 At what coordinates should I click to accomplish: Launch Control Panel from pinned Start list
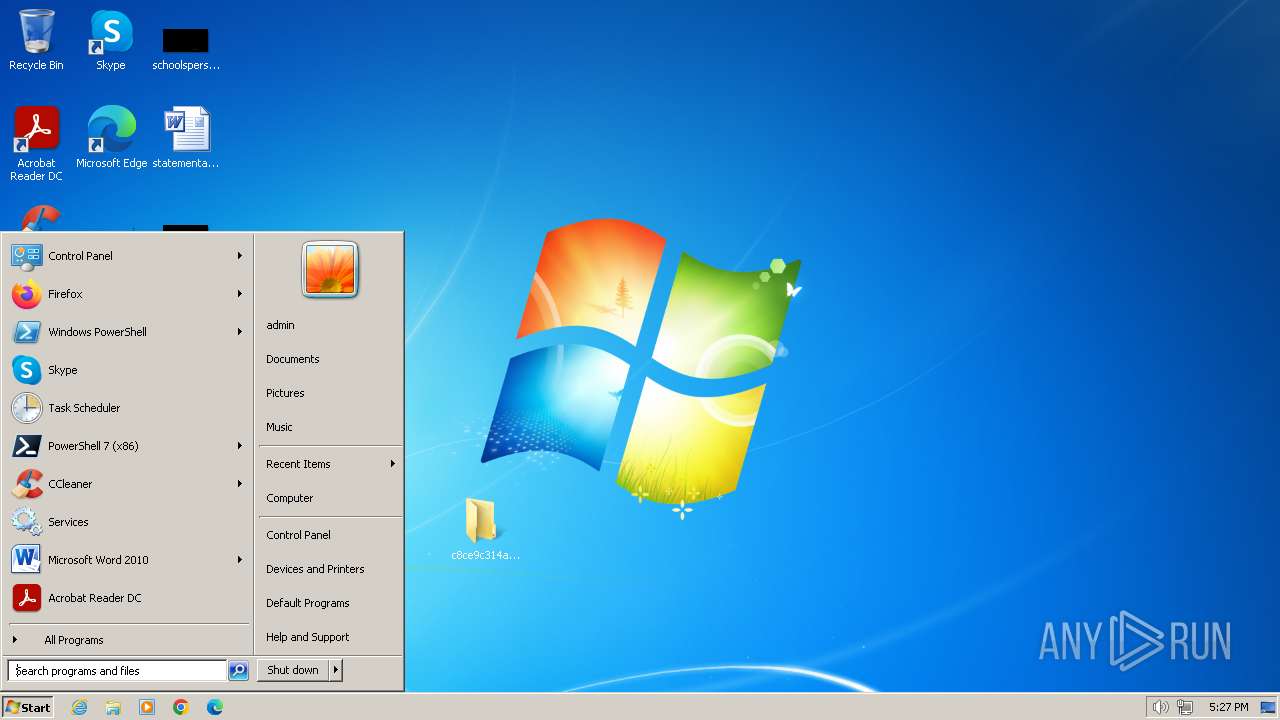(x=127, y=256)
